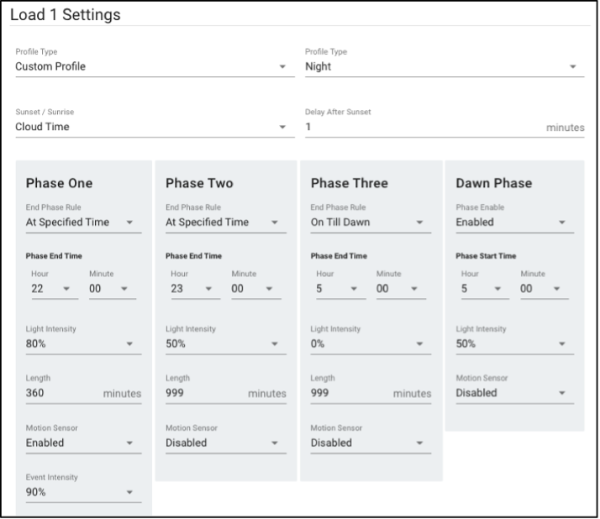Screen dimensions: 600x519
Task: Open Event Intensity 90% dropdown
Action: click(x=83, y=493)
